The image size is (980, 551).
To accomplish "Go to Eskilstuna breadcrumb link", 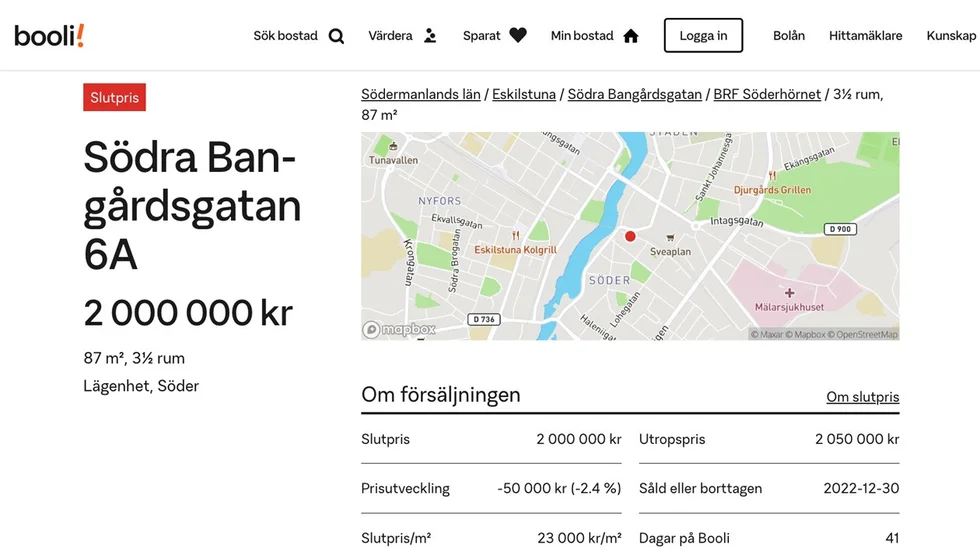I will tap(524, 94).
